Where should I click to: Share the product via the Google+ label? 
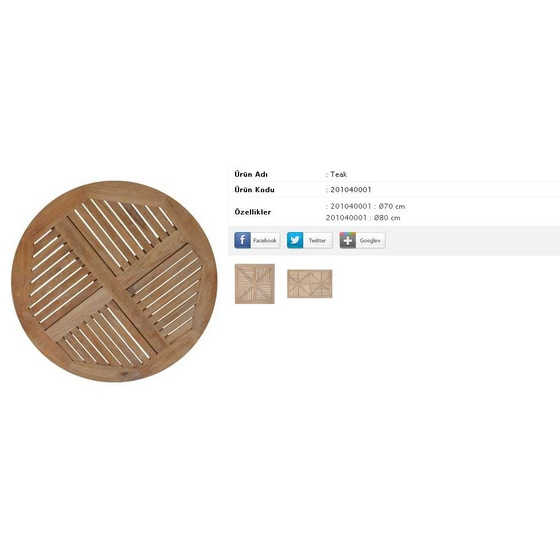pos(370,240)
